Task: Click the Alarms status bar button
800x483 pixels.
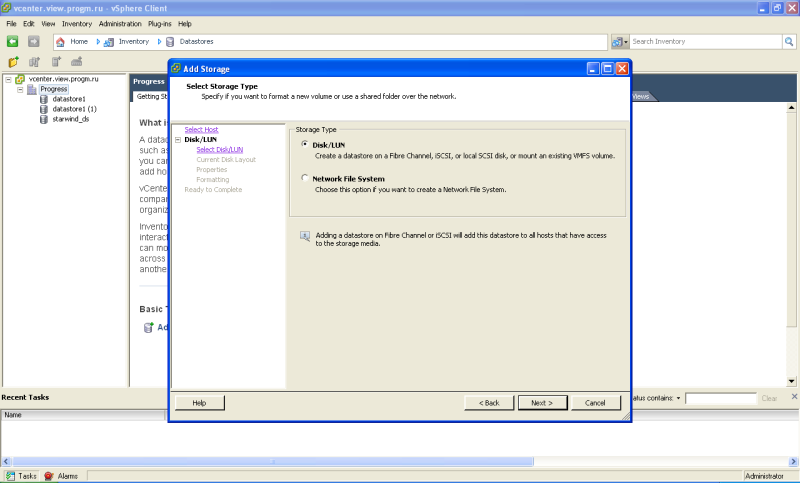Action: tap(61, 476)
